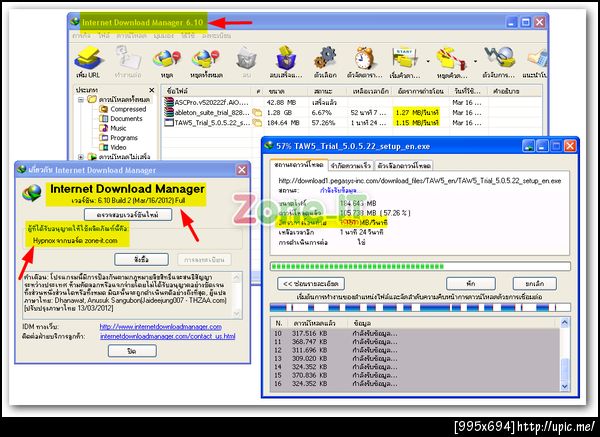The image size is (600, 437).
Task: Sort by the Status column header
Action: [x=328, y=91]
